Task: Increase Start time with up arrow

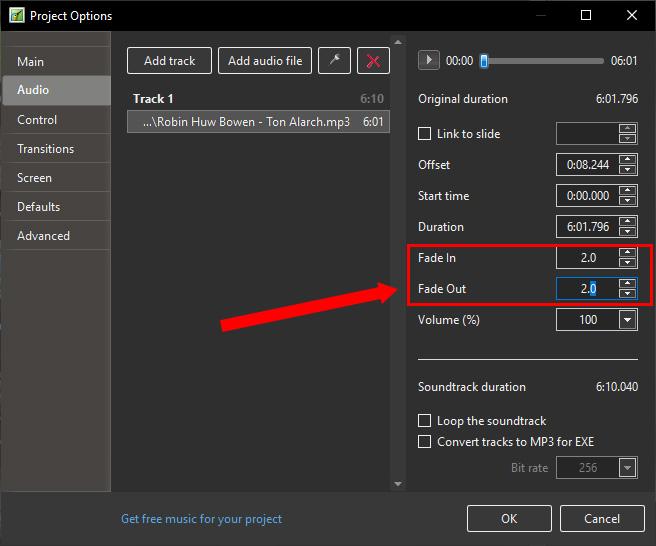Action: tap(627, 190)
